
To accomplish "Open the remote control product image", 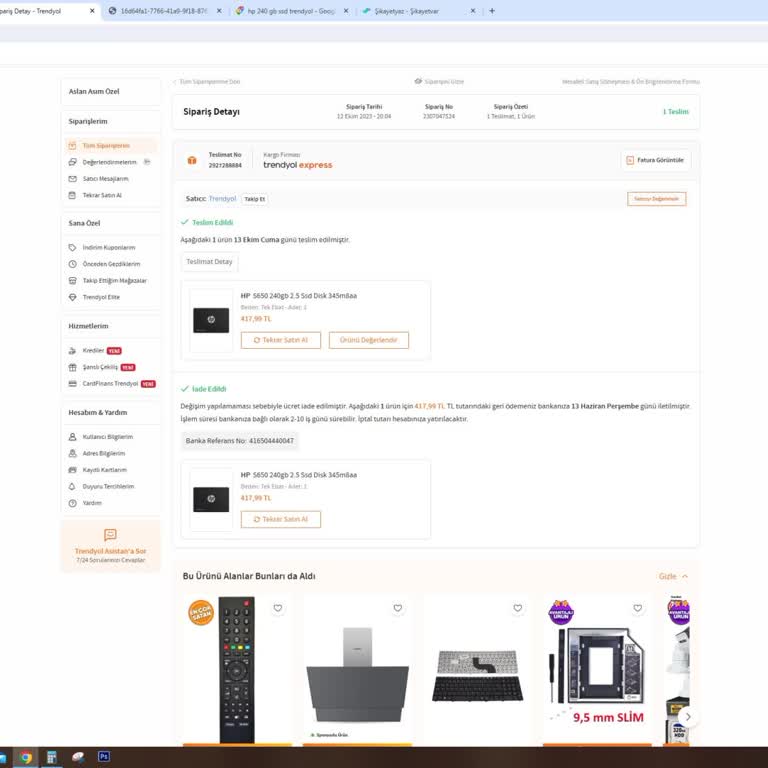I will (x=237, y=670).
